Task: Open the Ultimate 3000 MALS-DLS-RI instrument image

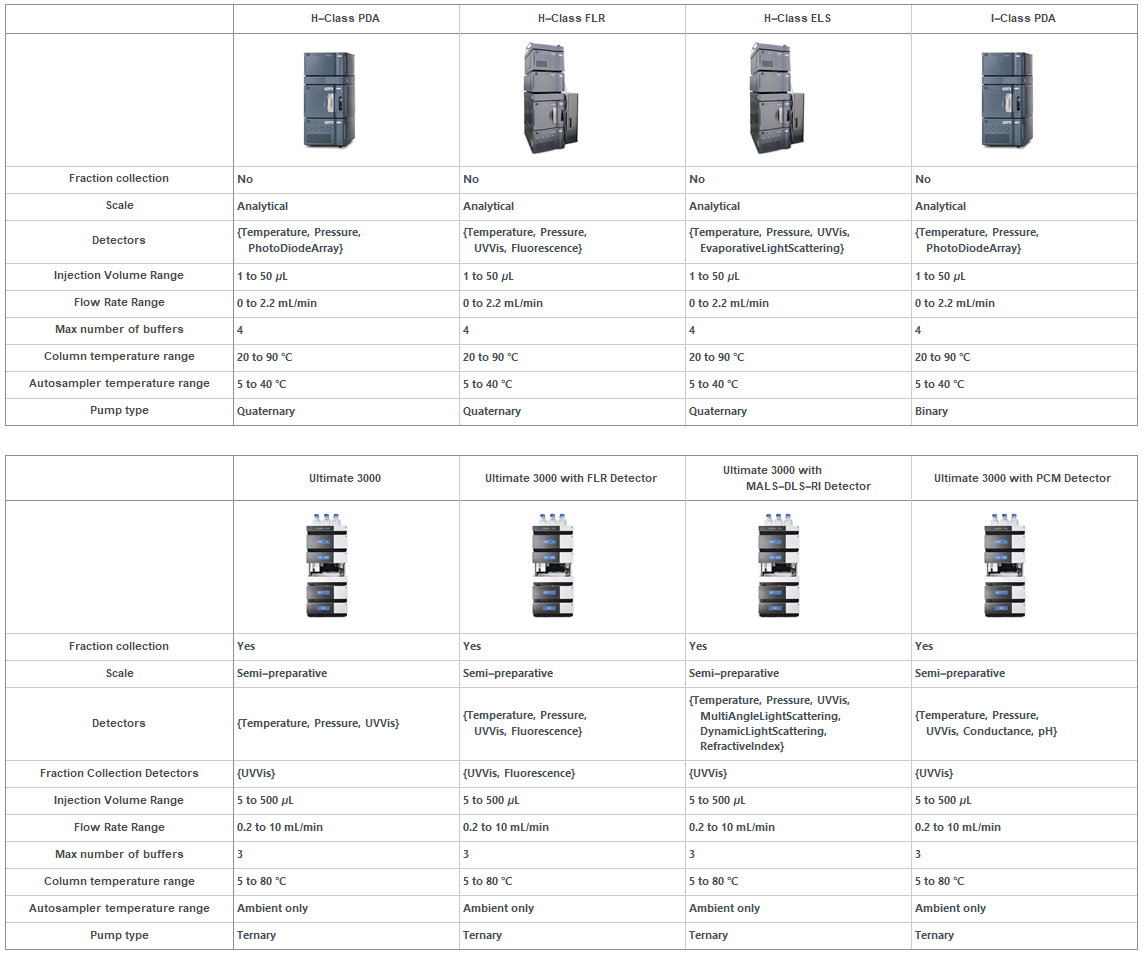Action: [x=781, y=566]
